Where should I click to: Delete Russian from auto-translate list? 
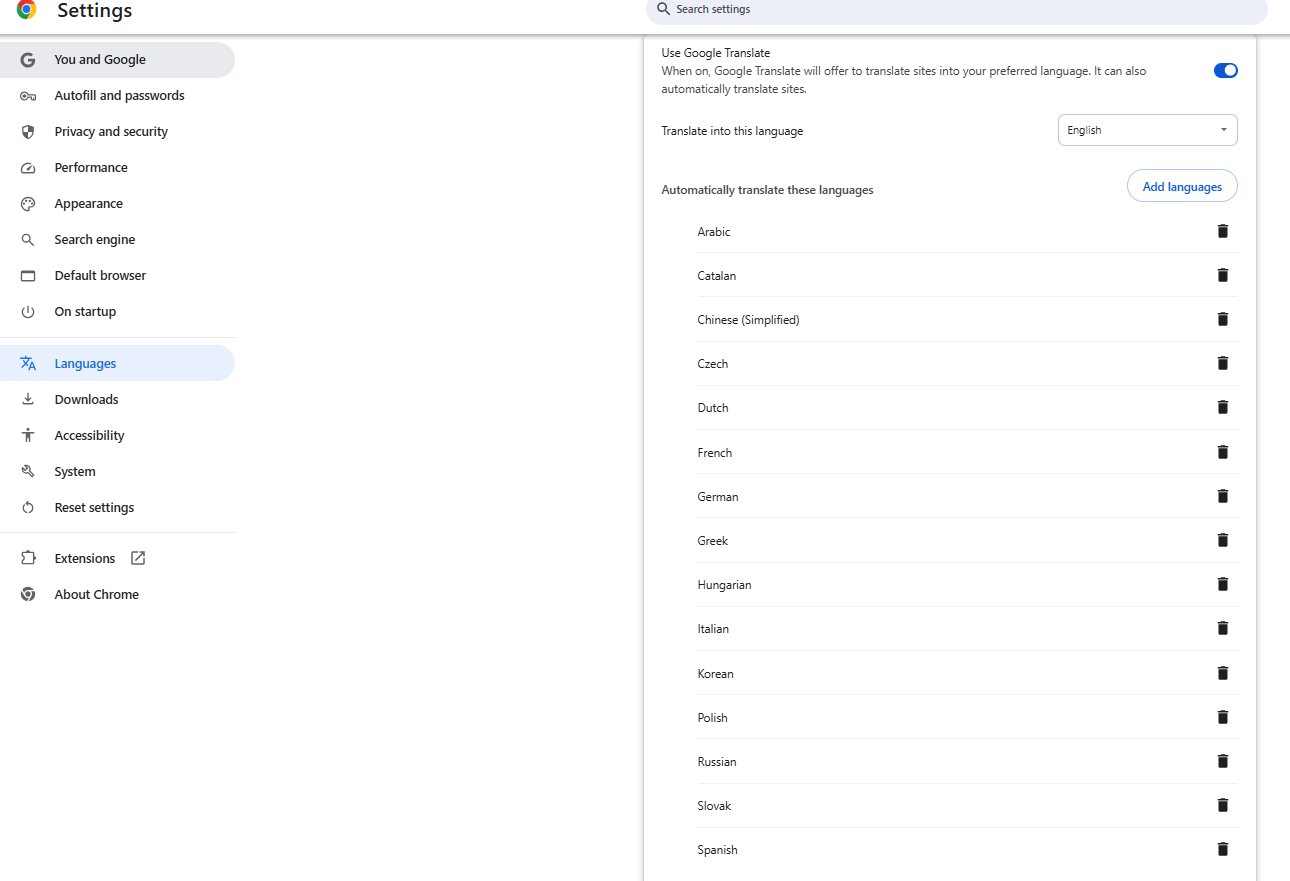point(1222,761)
